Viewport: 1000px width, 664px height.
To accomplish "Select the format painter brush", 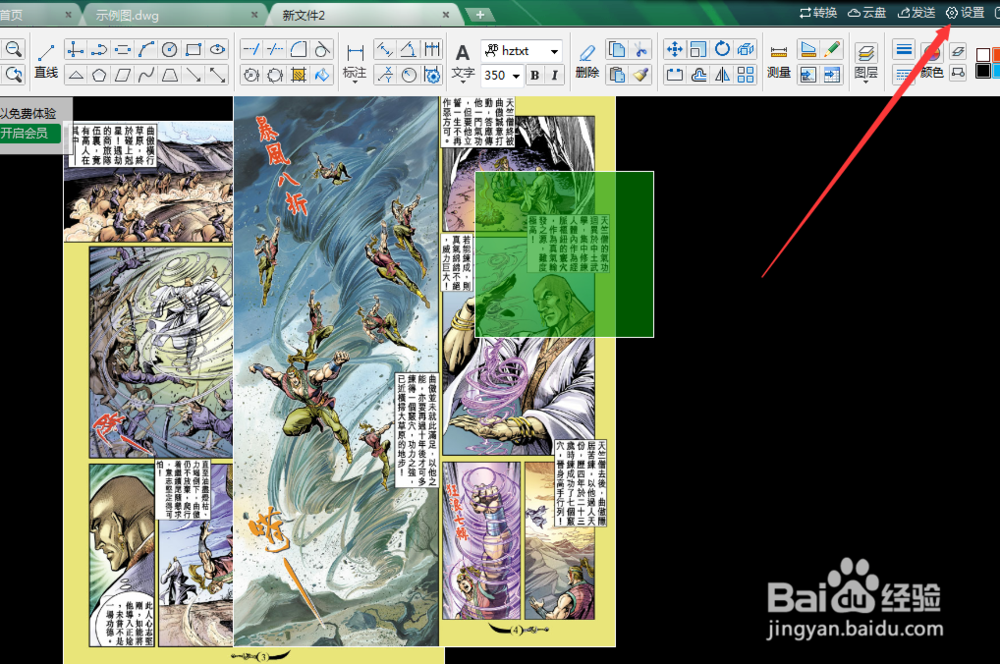I will (641, 75).
